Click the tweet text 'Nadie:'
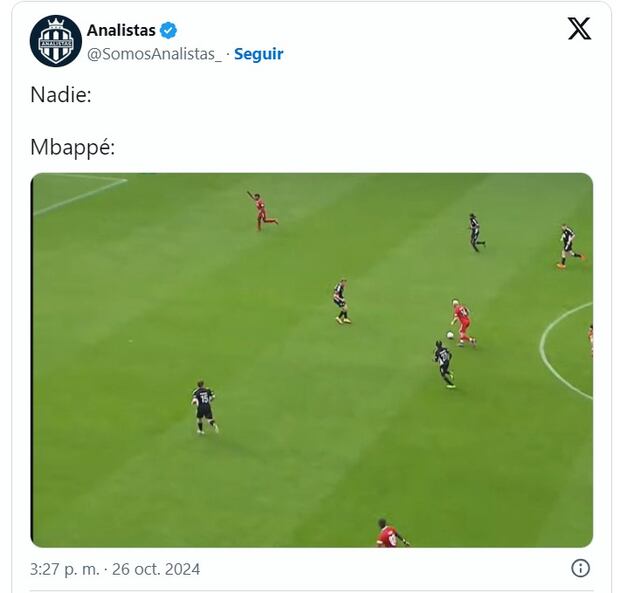Image resolution: width=620 pixels, height=593 pixels. [x=61, y=95]
